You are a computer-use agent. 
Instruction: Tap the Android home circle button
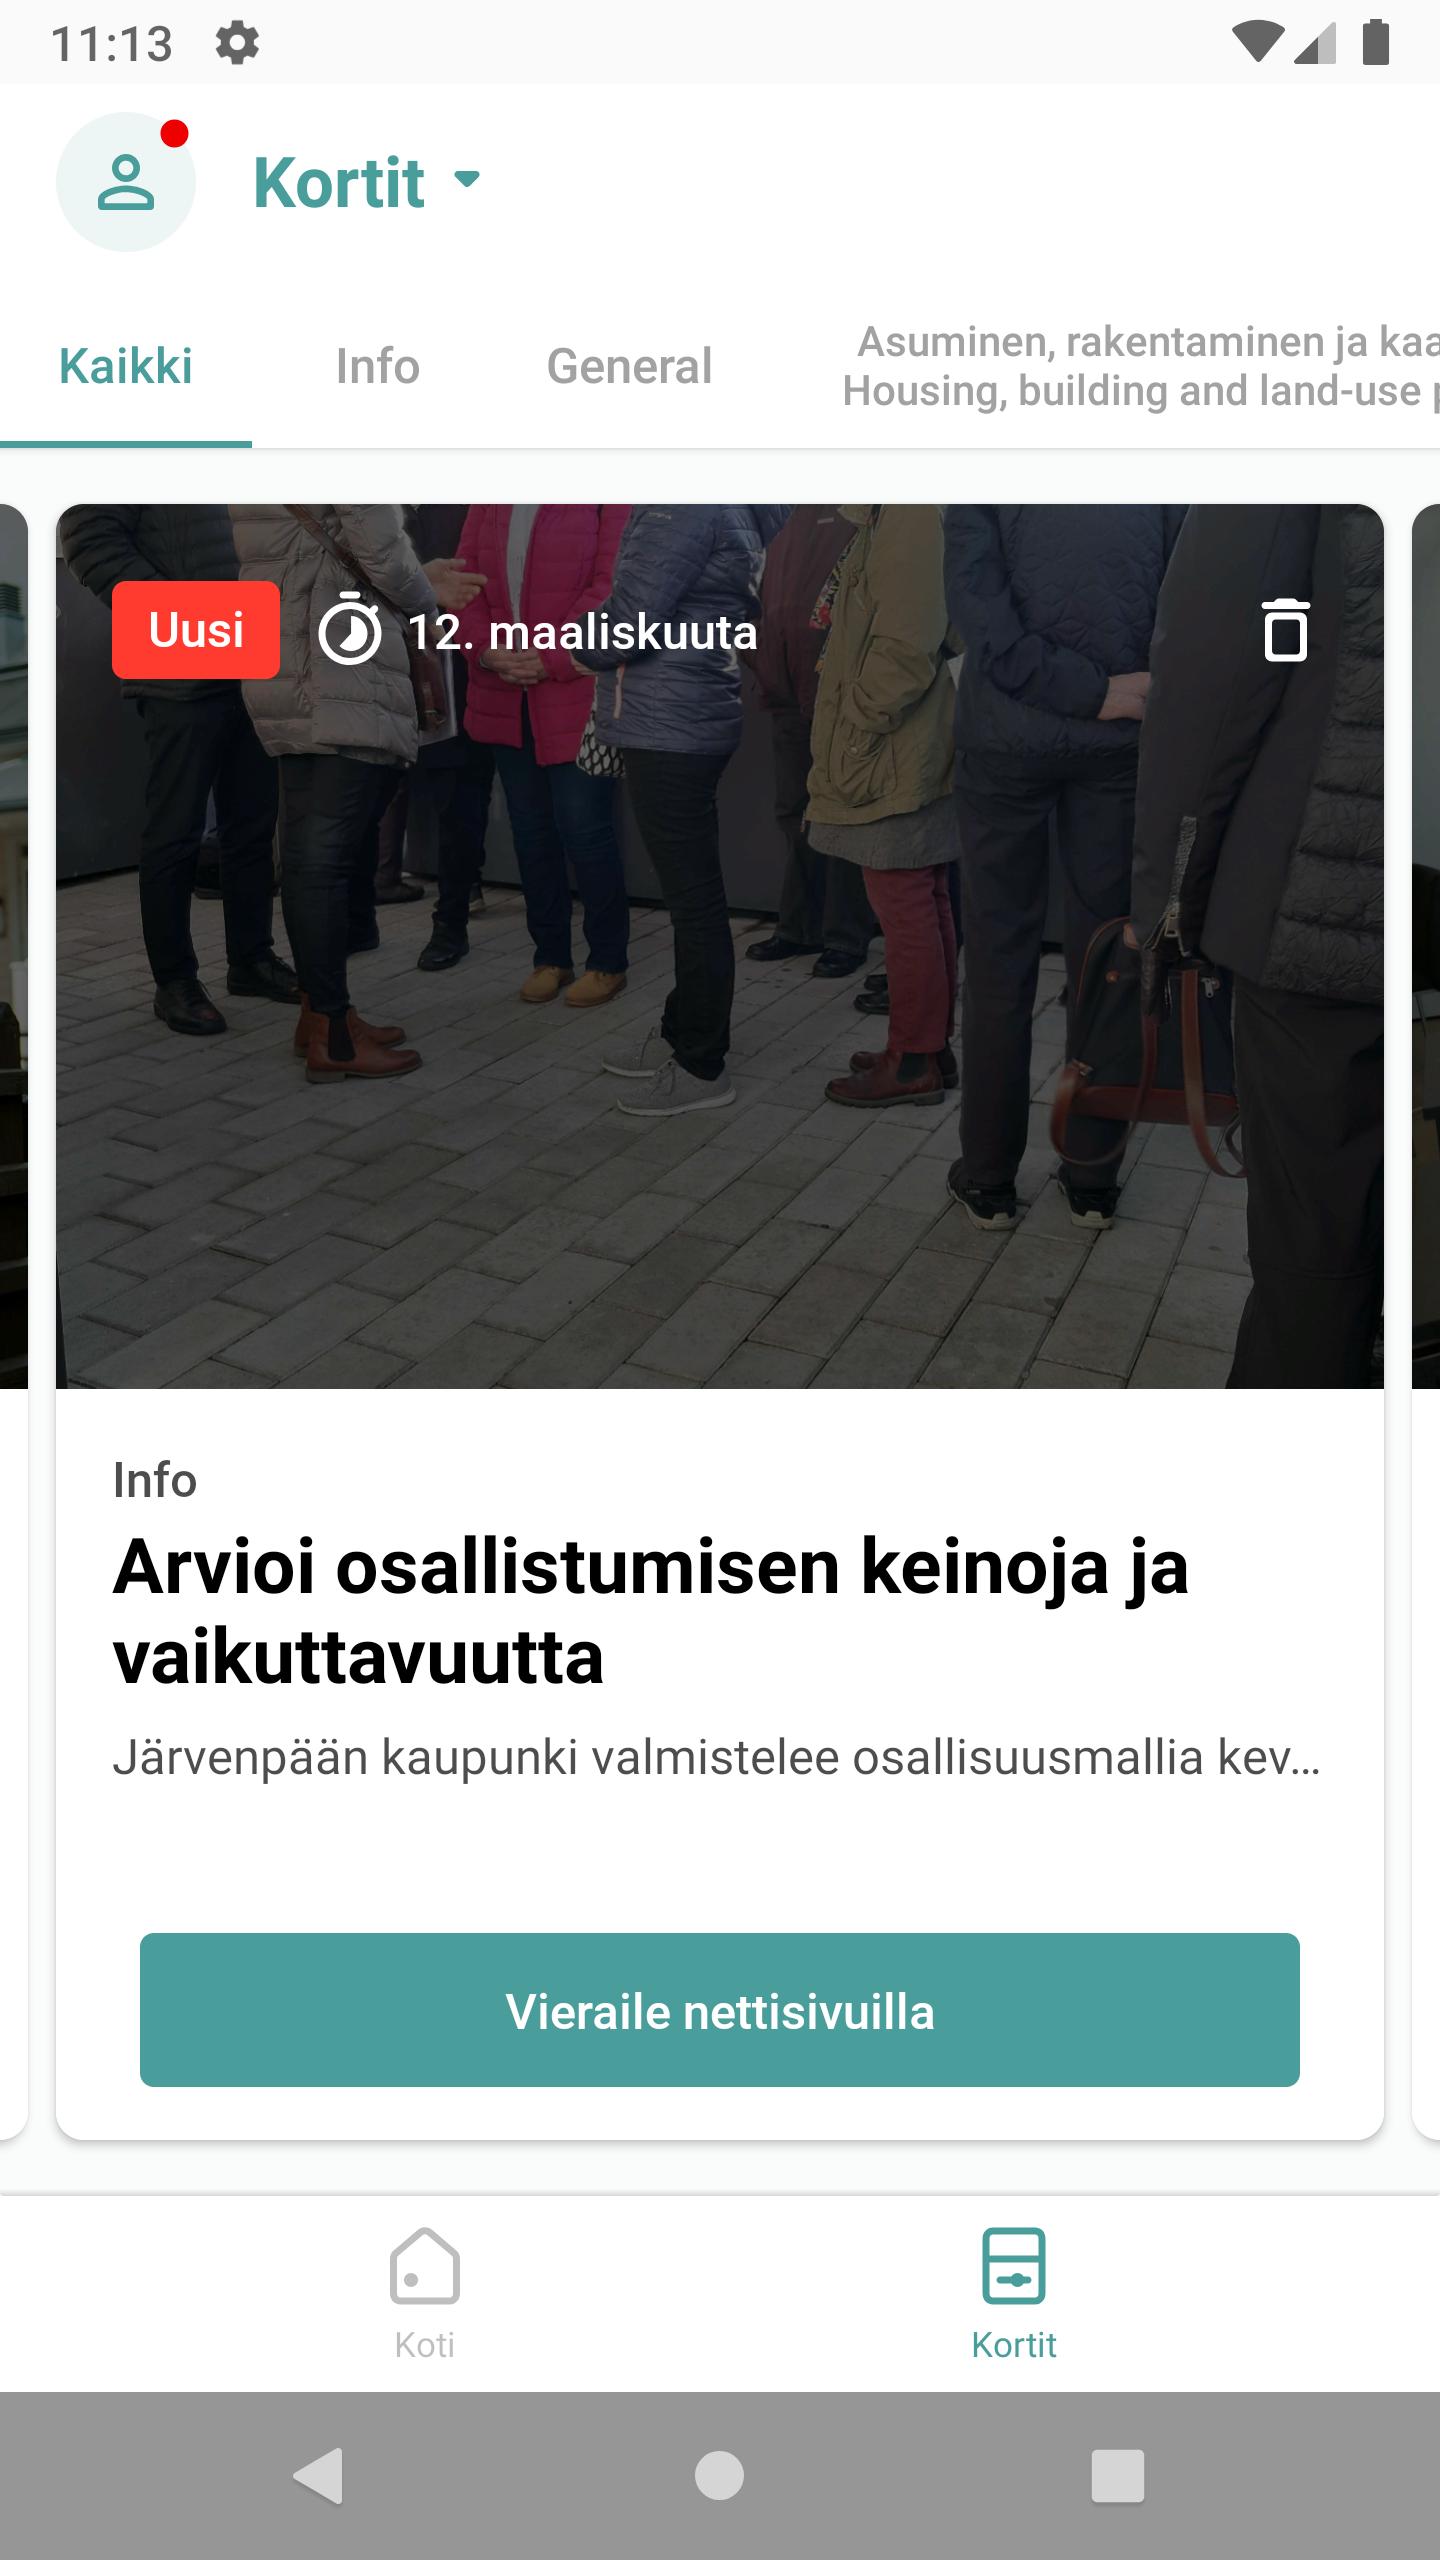[x=719, y=2476]
